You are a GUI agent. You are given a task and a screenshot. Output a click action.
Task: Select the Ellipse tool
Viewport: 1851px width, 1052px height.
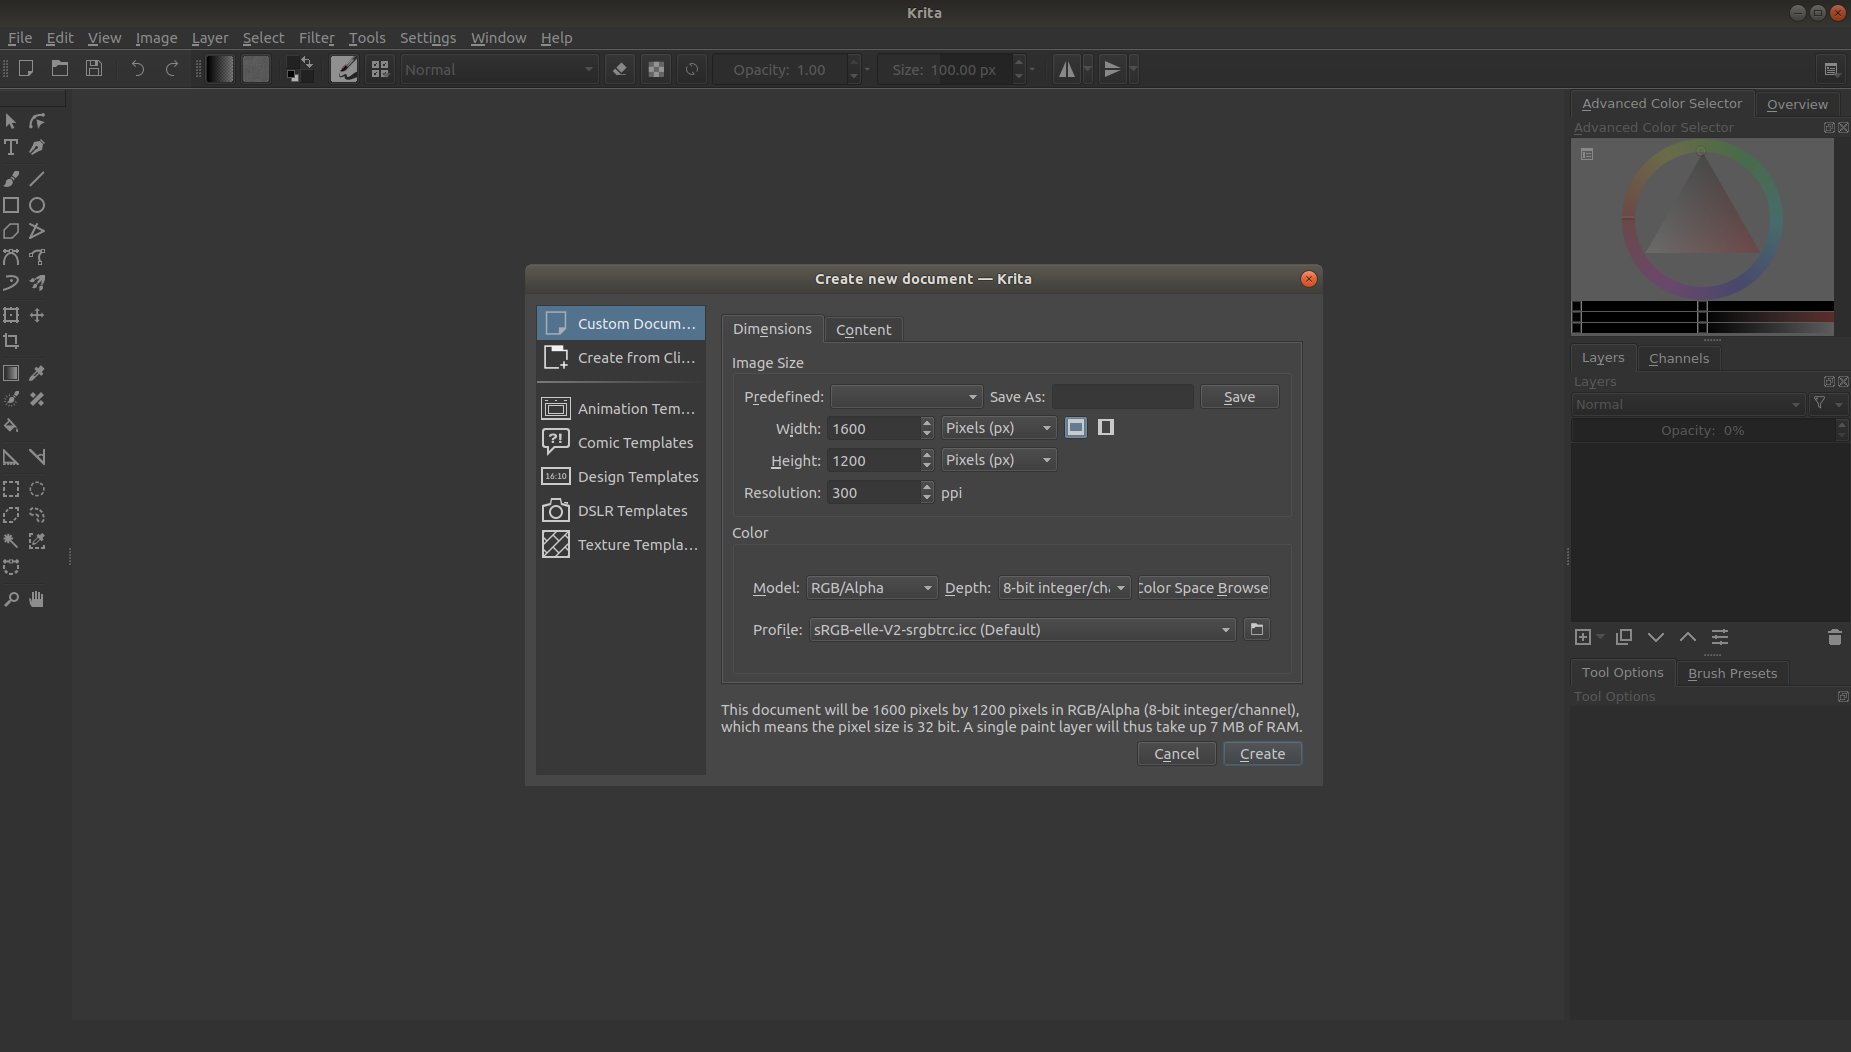[x=37, y=205]
